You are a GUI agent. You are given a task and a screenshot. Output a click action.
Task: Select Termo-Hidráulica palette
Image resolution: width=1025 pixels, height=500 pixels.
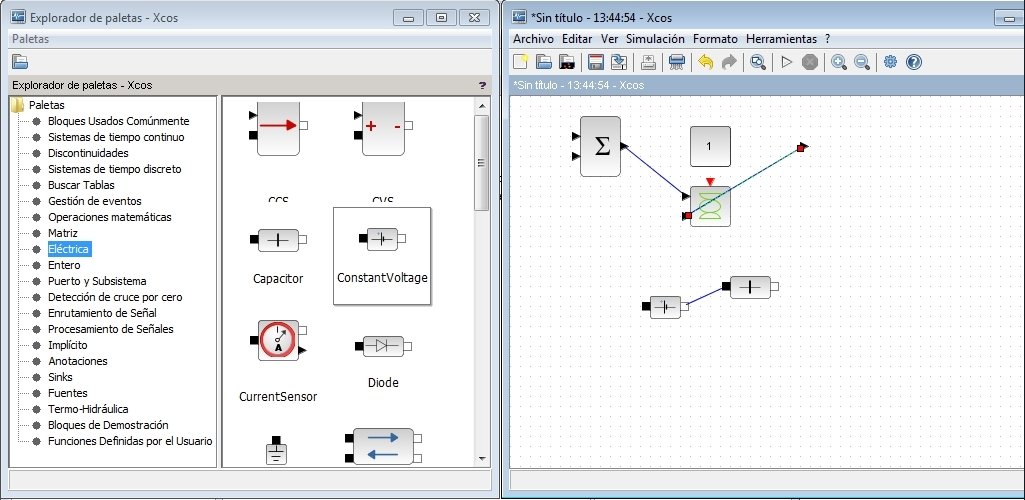88,409
